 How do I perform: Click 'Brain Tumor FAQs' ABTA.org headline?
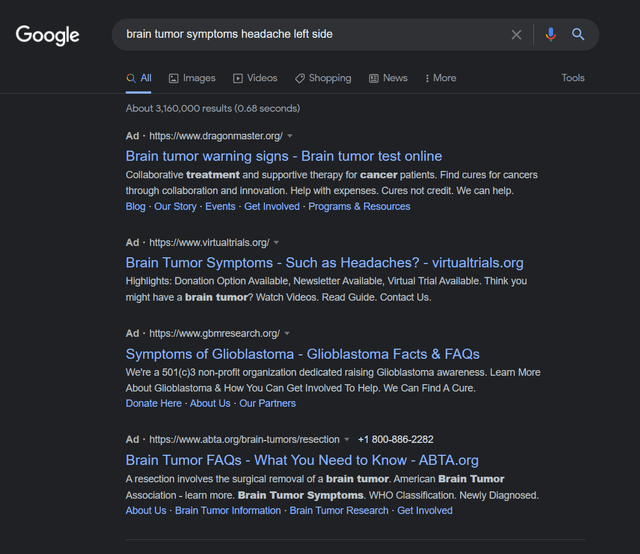coord(302,460)
